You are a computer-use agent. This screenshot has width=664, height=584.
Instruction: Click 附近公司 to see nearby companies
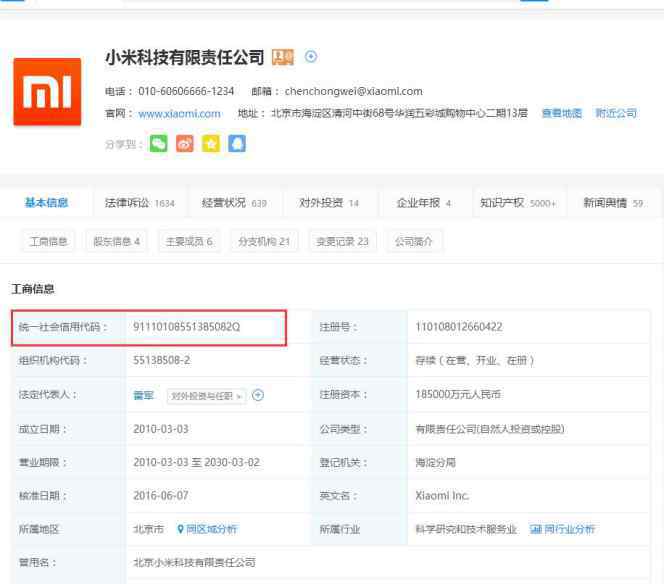coord(616,114)
